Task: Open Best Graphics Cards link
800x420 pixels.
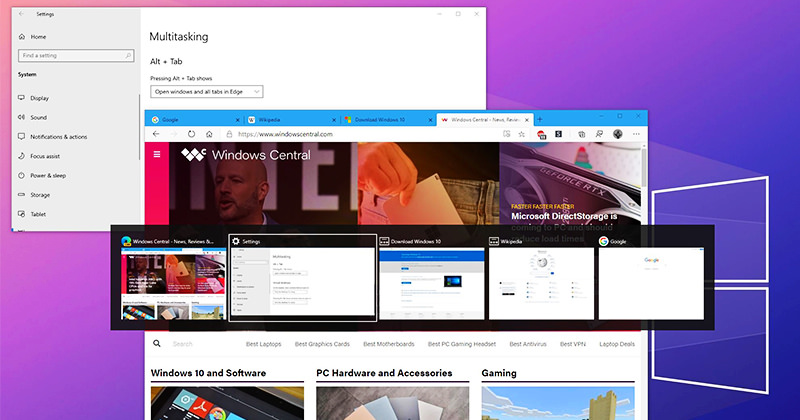Action: pos(322,344)
